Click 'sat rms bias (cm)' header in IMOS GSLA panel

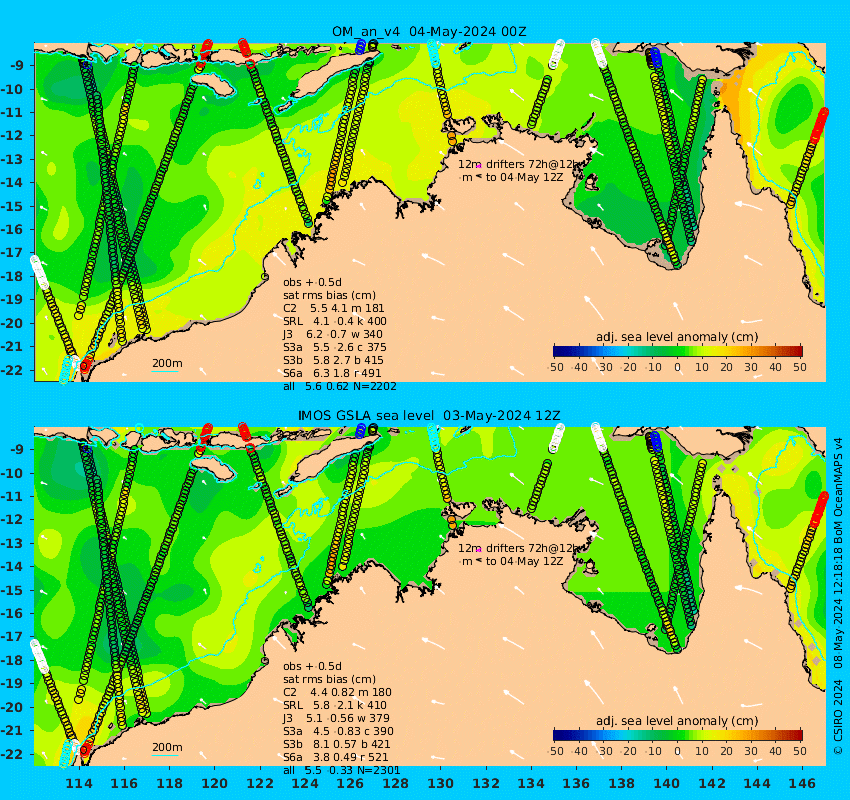tap(329, 679)
